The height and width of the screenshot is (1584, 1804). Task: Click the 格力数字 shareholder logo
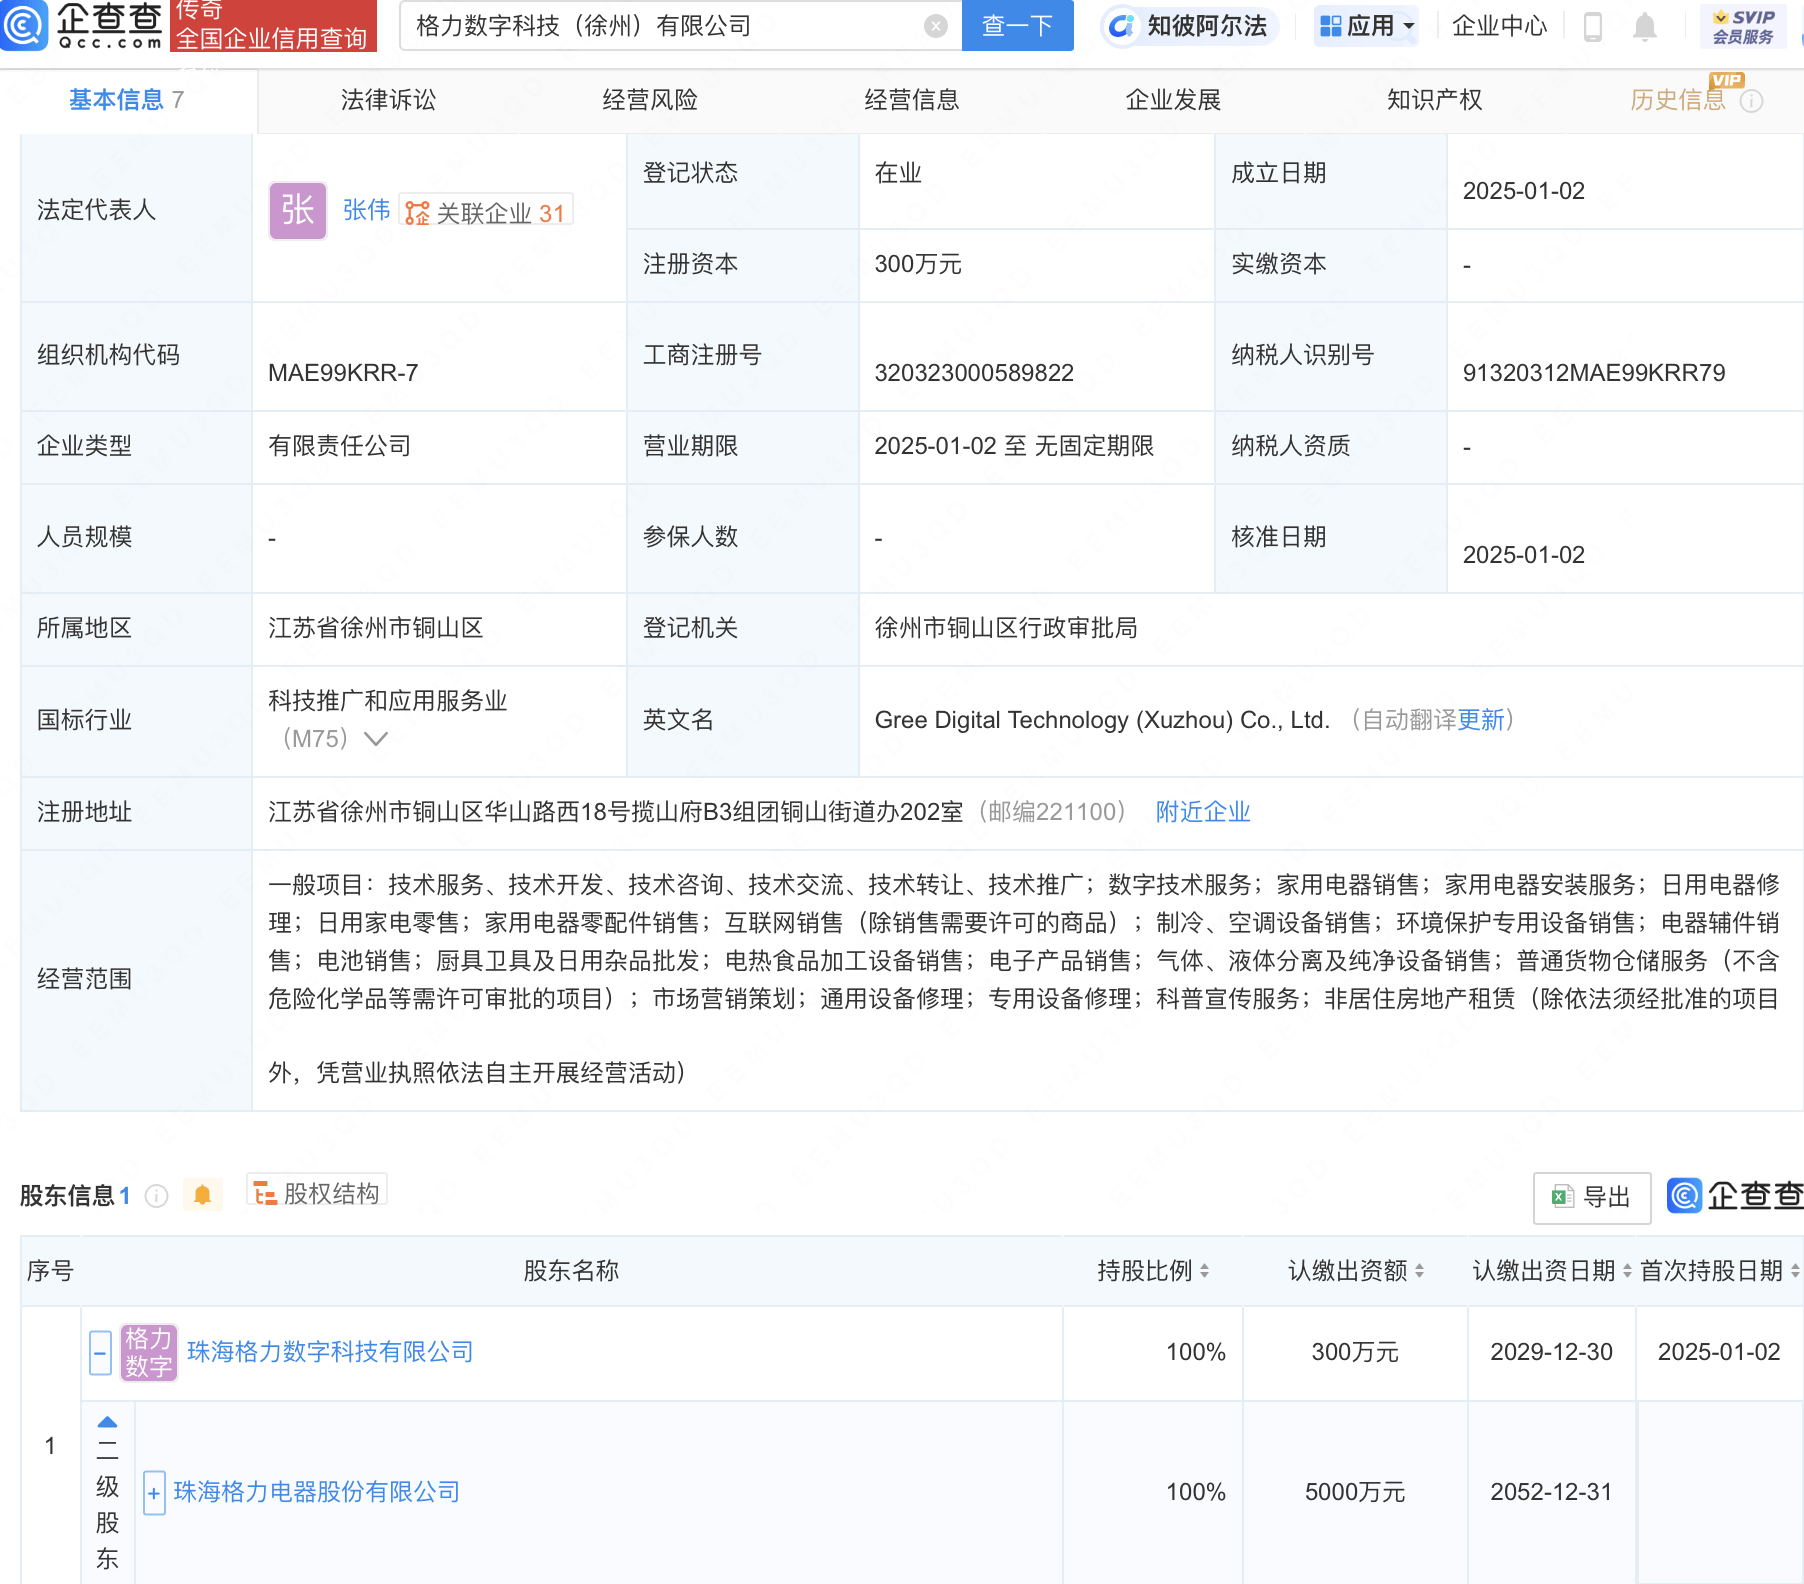click(149, 1352)
